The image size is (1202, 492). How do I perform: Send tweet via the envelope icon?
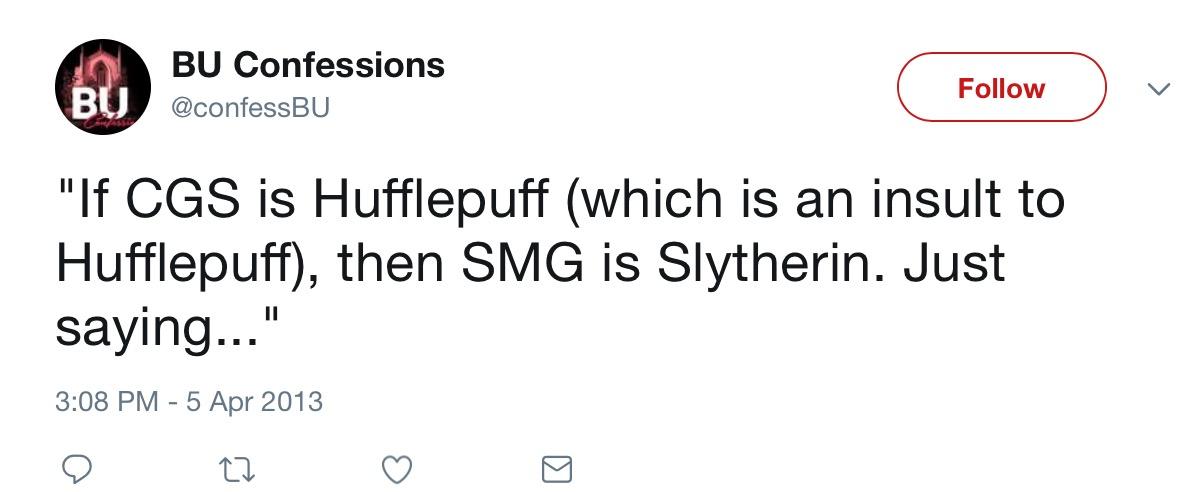click(556, 468)
